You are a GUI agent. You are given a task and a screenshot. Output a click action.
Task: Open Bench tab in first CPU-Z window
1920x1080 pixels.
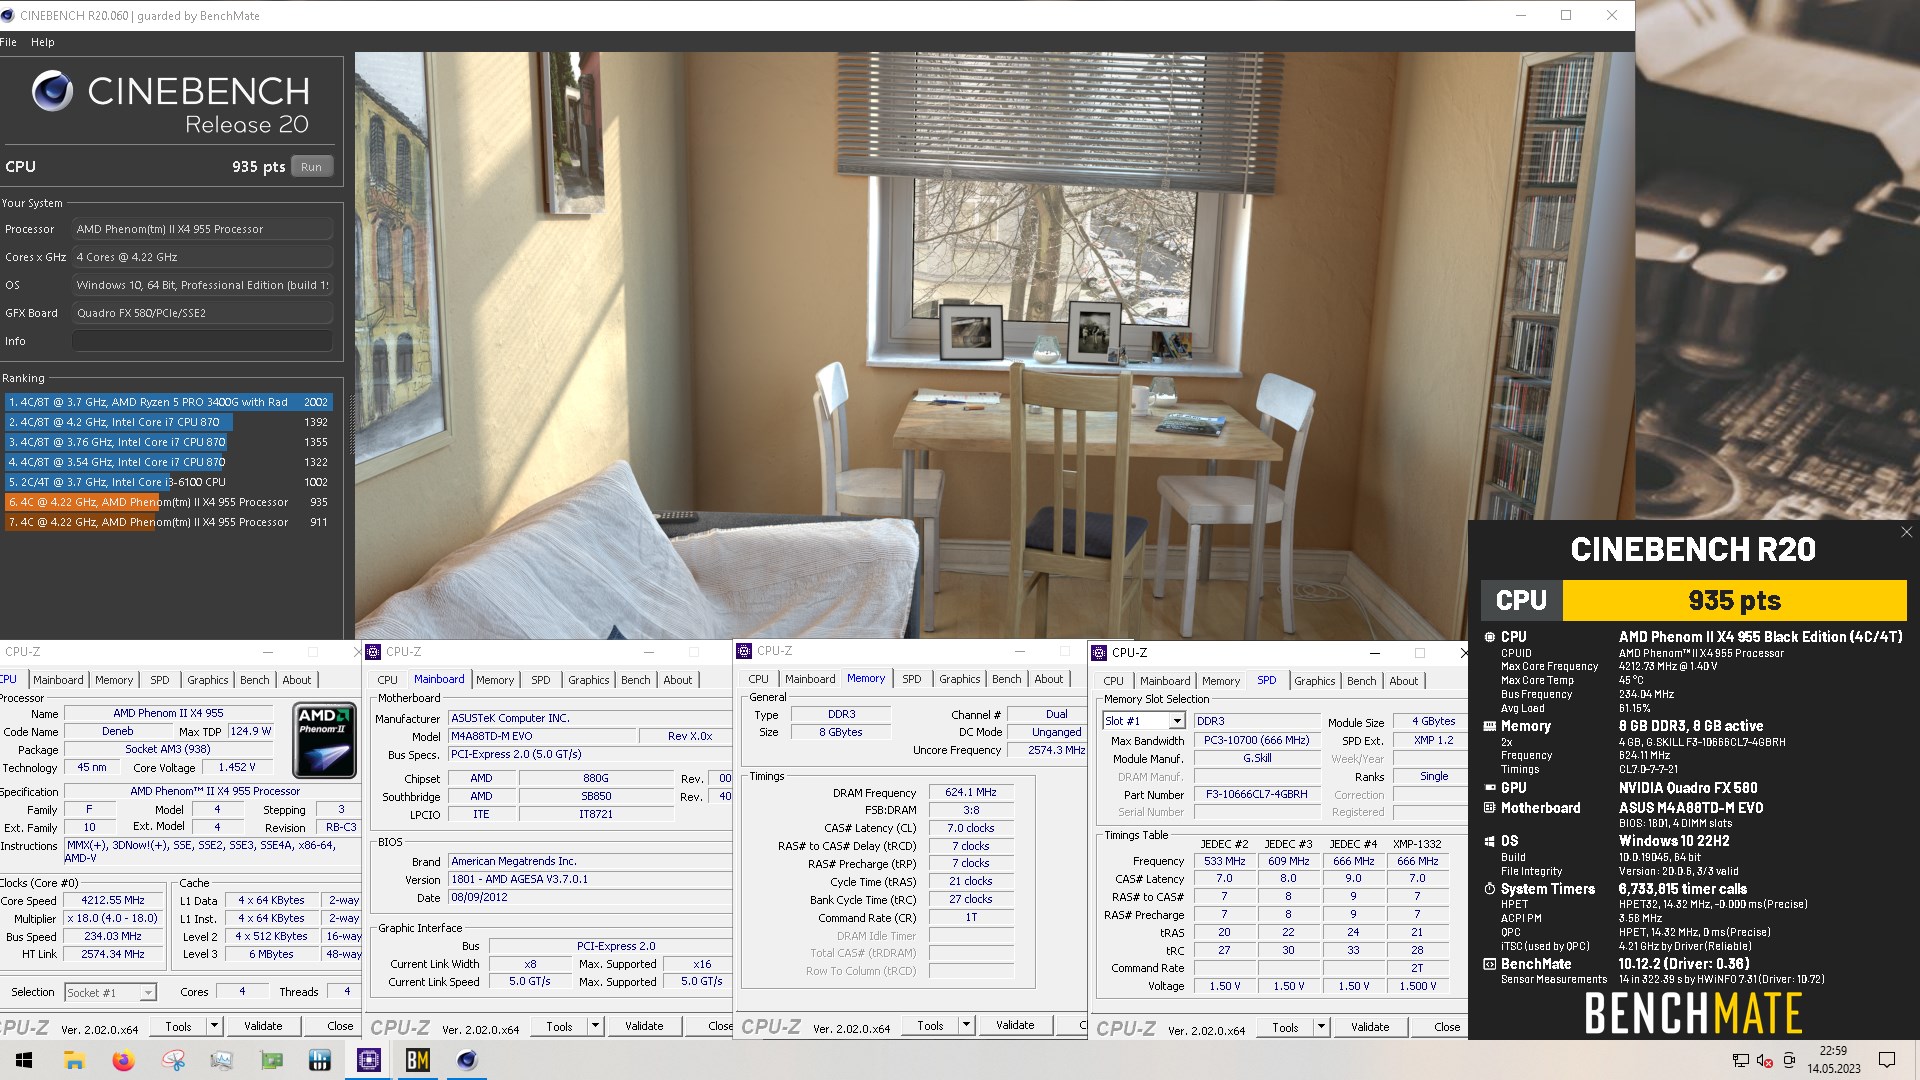(254, 680)
